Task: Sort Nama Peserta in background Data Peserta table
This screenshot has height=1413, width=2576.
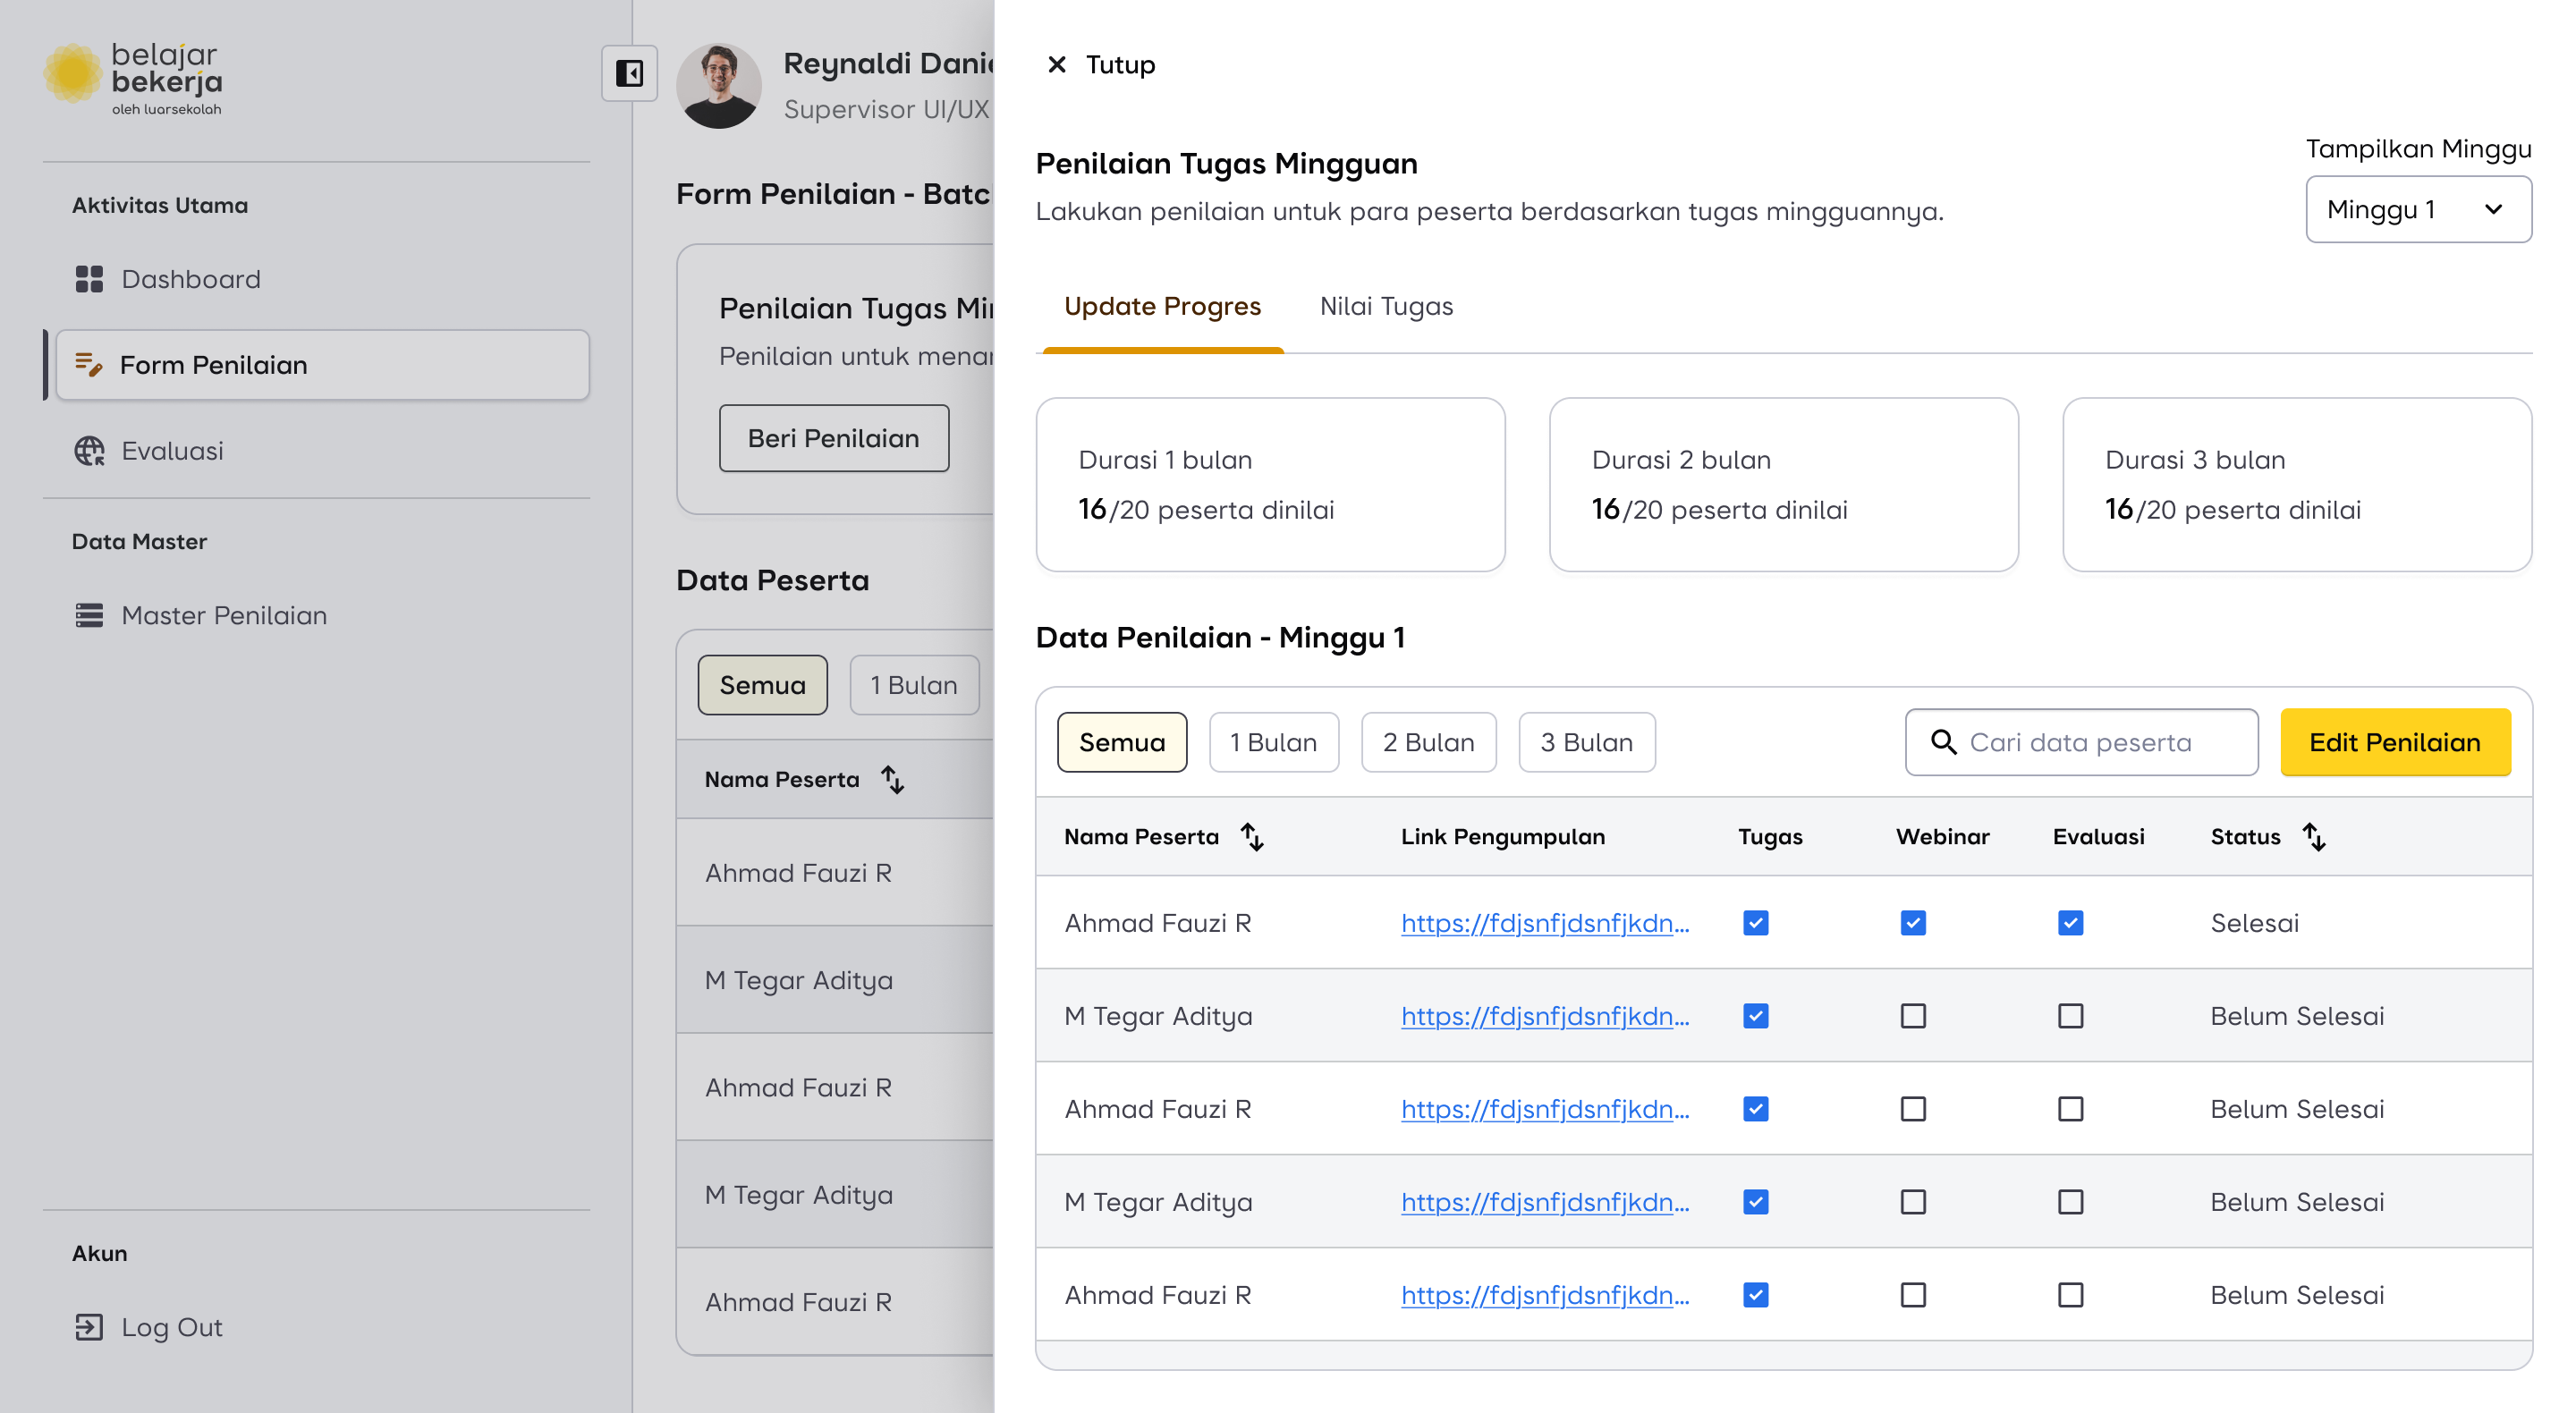Action: 892,779
